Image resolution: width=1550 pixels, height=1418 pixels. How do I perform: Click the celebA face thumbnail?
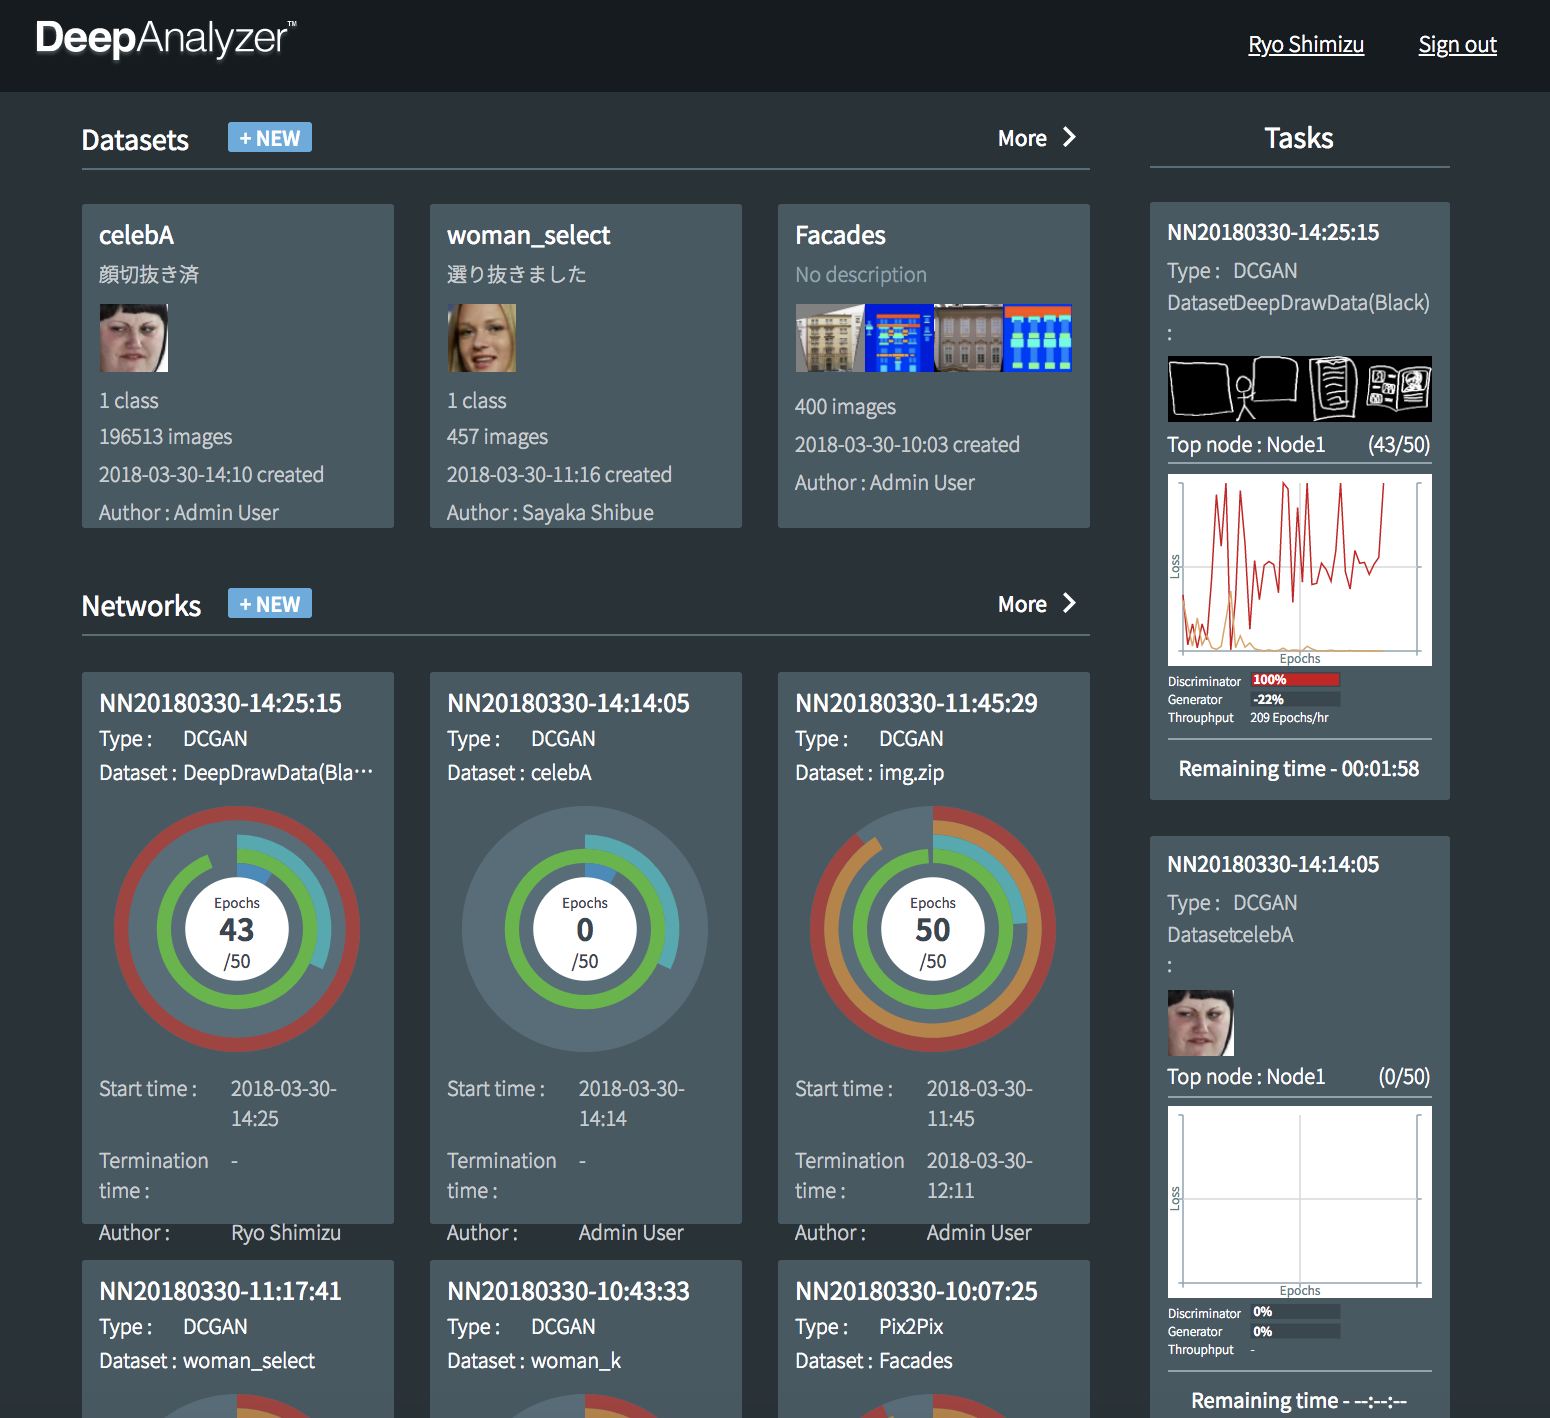point(134,338)
